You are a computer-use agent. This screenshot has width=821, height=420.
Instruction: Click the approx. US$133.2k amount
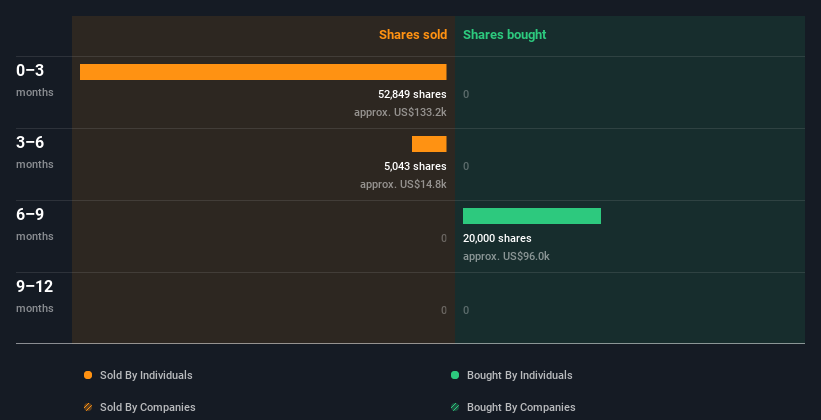tap(400, 112)
